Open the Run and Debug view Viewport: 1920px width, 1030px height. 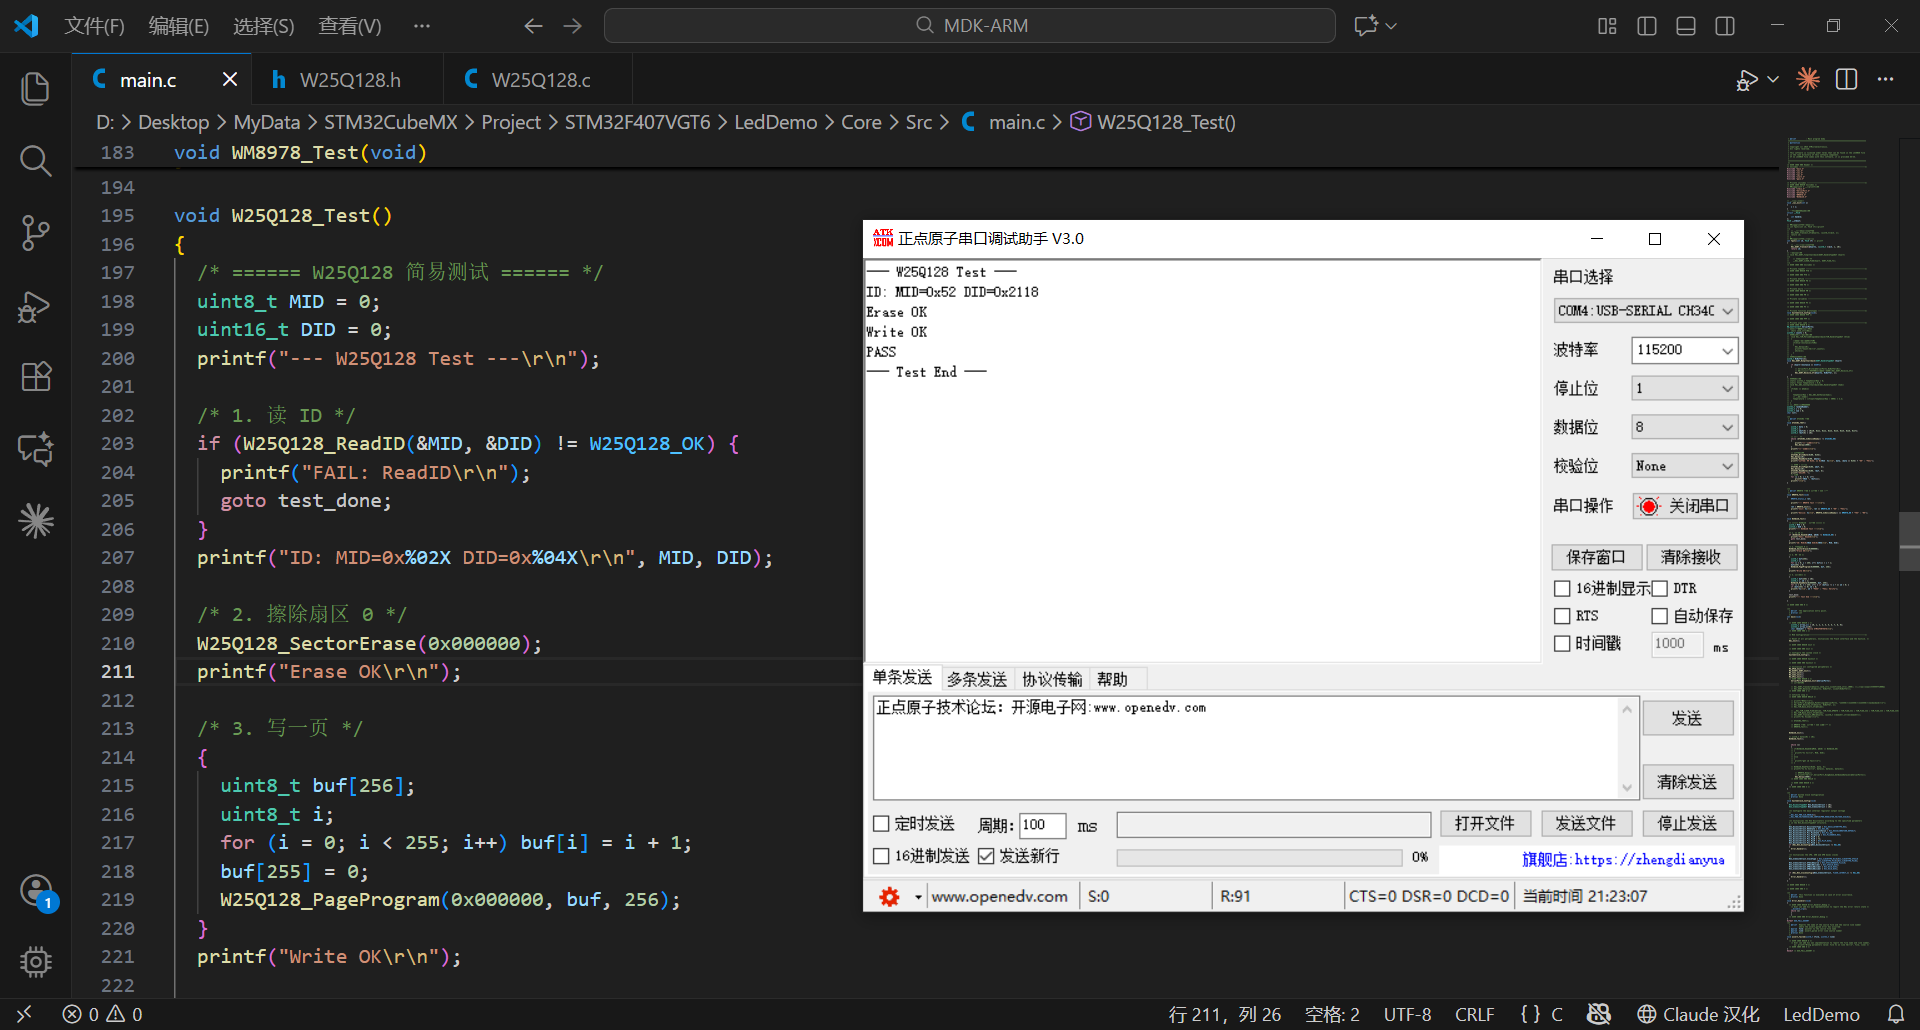pos(36,305)
